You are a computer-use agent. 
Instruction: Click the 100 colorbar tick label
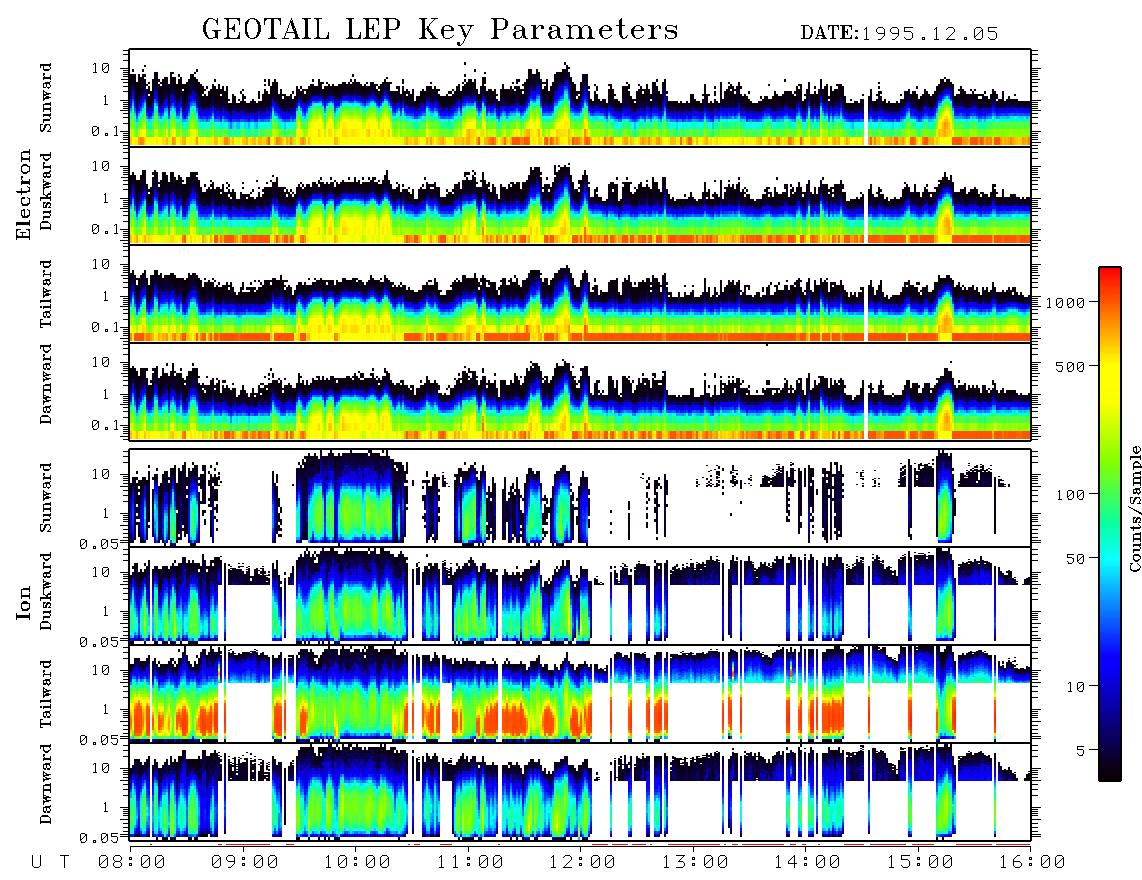pos(1070,495)
